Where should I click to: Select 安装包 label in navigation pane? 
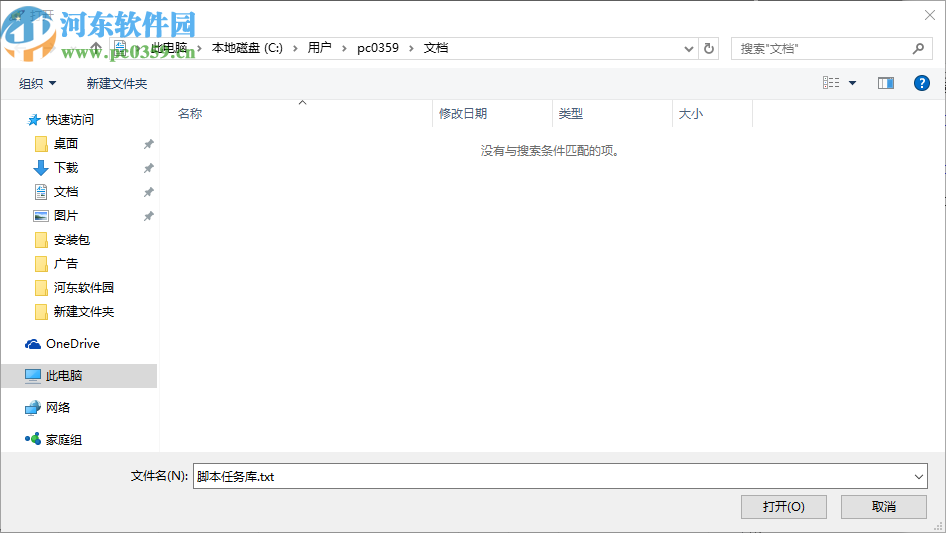[x=72, y=240]
